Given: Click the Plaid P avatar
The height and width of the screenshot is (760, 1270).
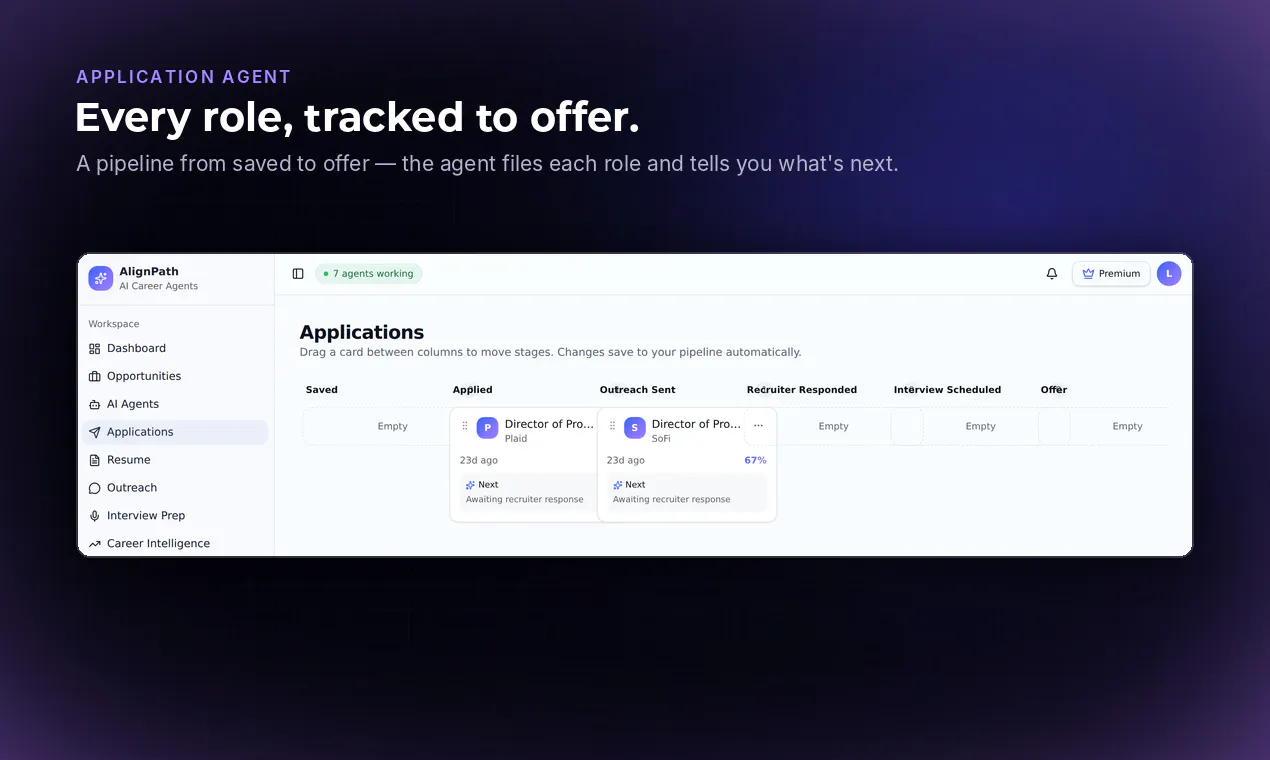Looking at the screenshot, I should (487, 428).
